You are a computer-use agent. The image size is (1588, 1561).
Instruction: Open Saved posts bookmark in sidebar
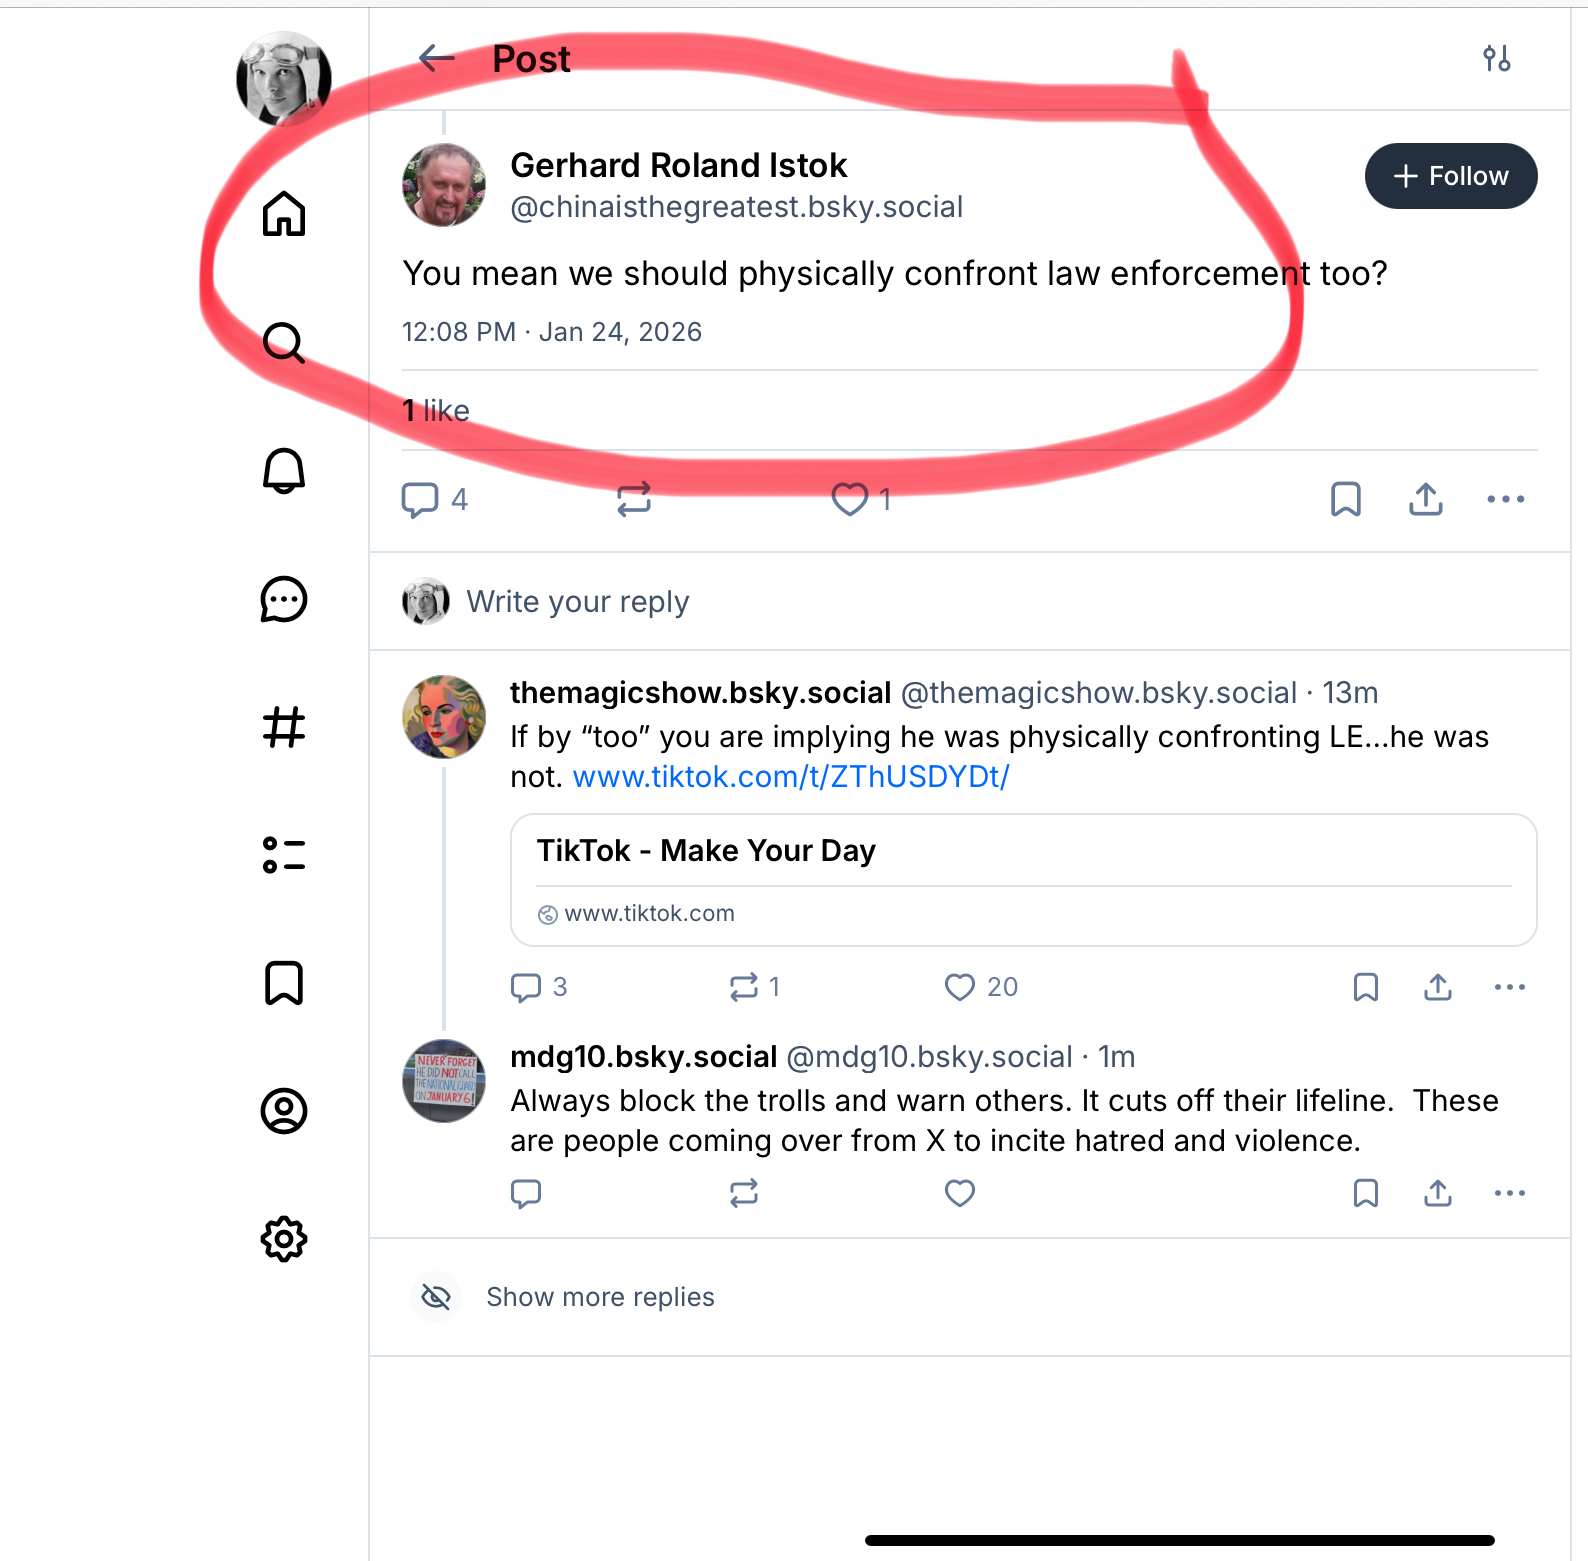point(284,983)
